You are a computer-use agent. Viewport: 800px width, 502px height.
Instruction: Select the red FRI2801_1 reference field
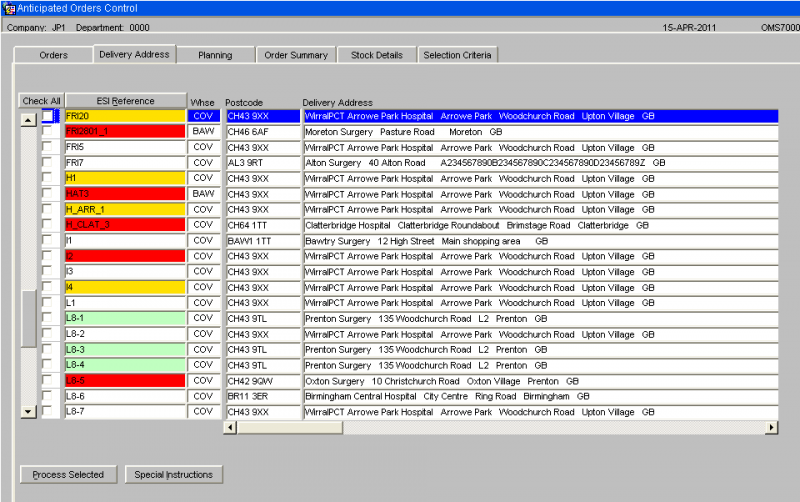(125, 132)
